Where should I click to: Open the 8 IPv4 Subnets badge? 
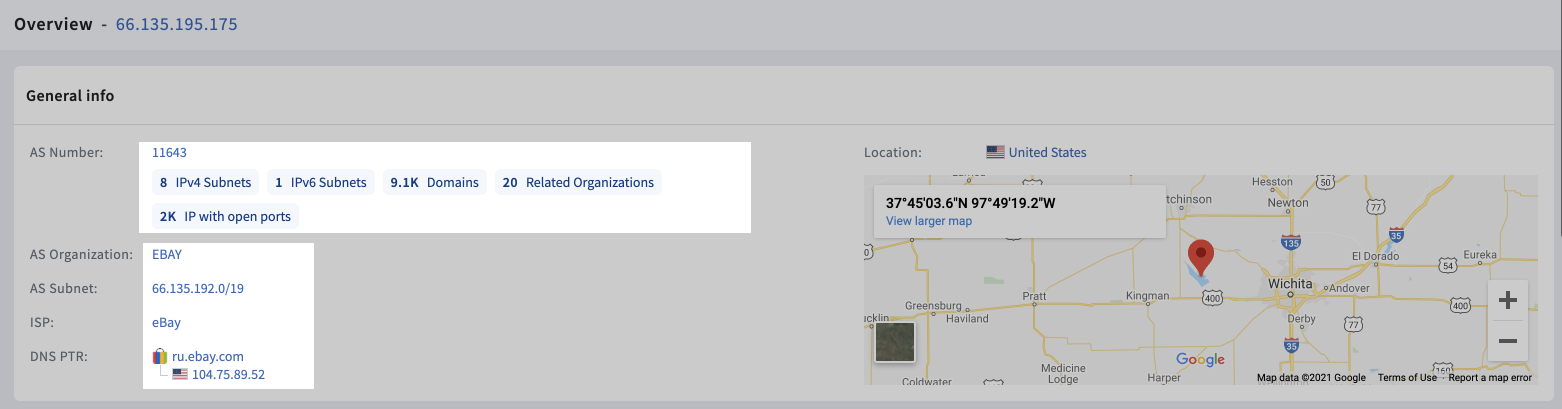206,182
